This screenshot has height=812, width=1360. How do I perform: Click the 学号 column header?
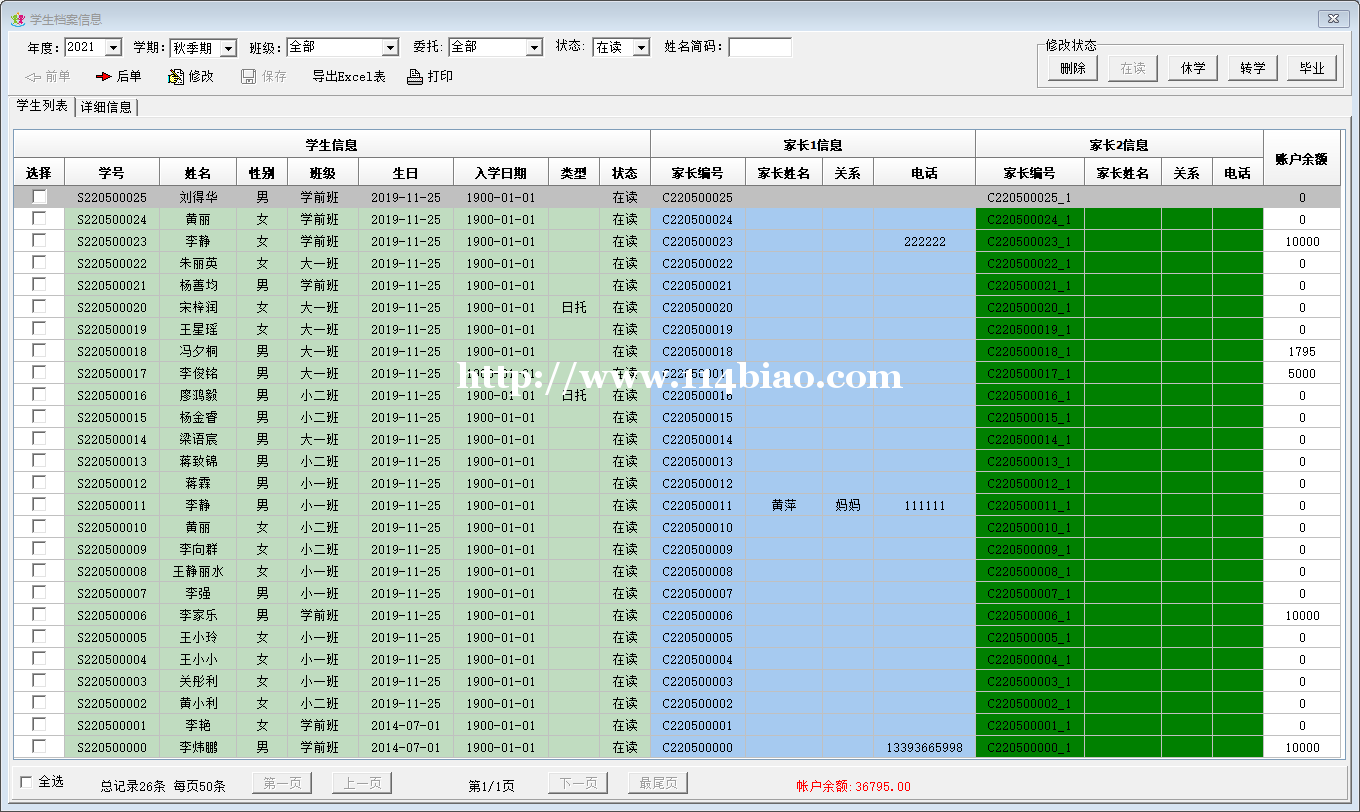click(x=111, y=172)
